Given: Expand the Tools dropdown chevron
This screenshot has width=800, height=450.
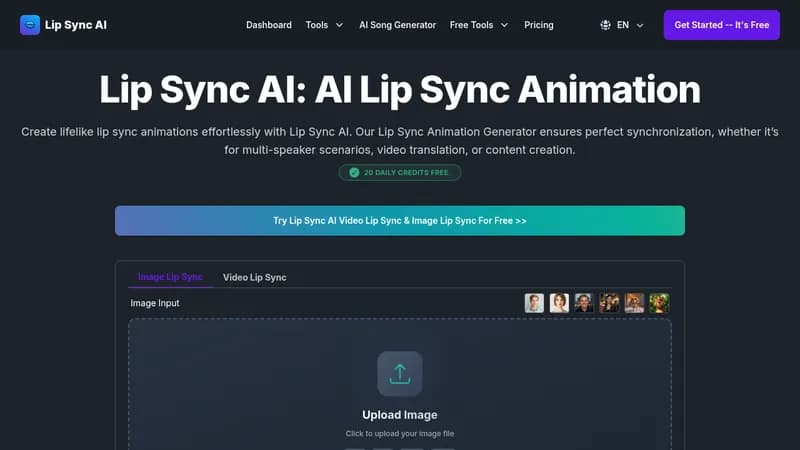Looking at the screenshot, I should pos(339,25).
